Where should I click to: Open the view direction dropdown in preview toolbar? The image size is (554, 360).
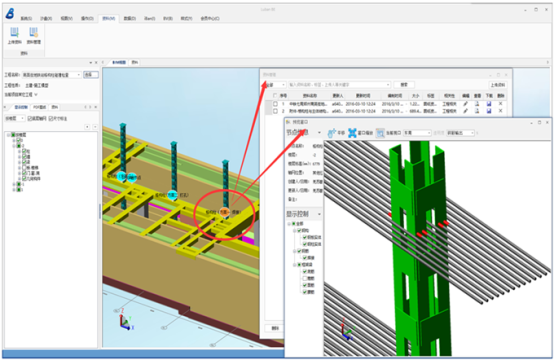click(x=417, y=133)
